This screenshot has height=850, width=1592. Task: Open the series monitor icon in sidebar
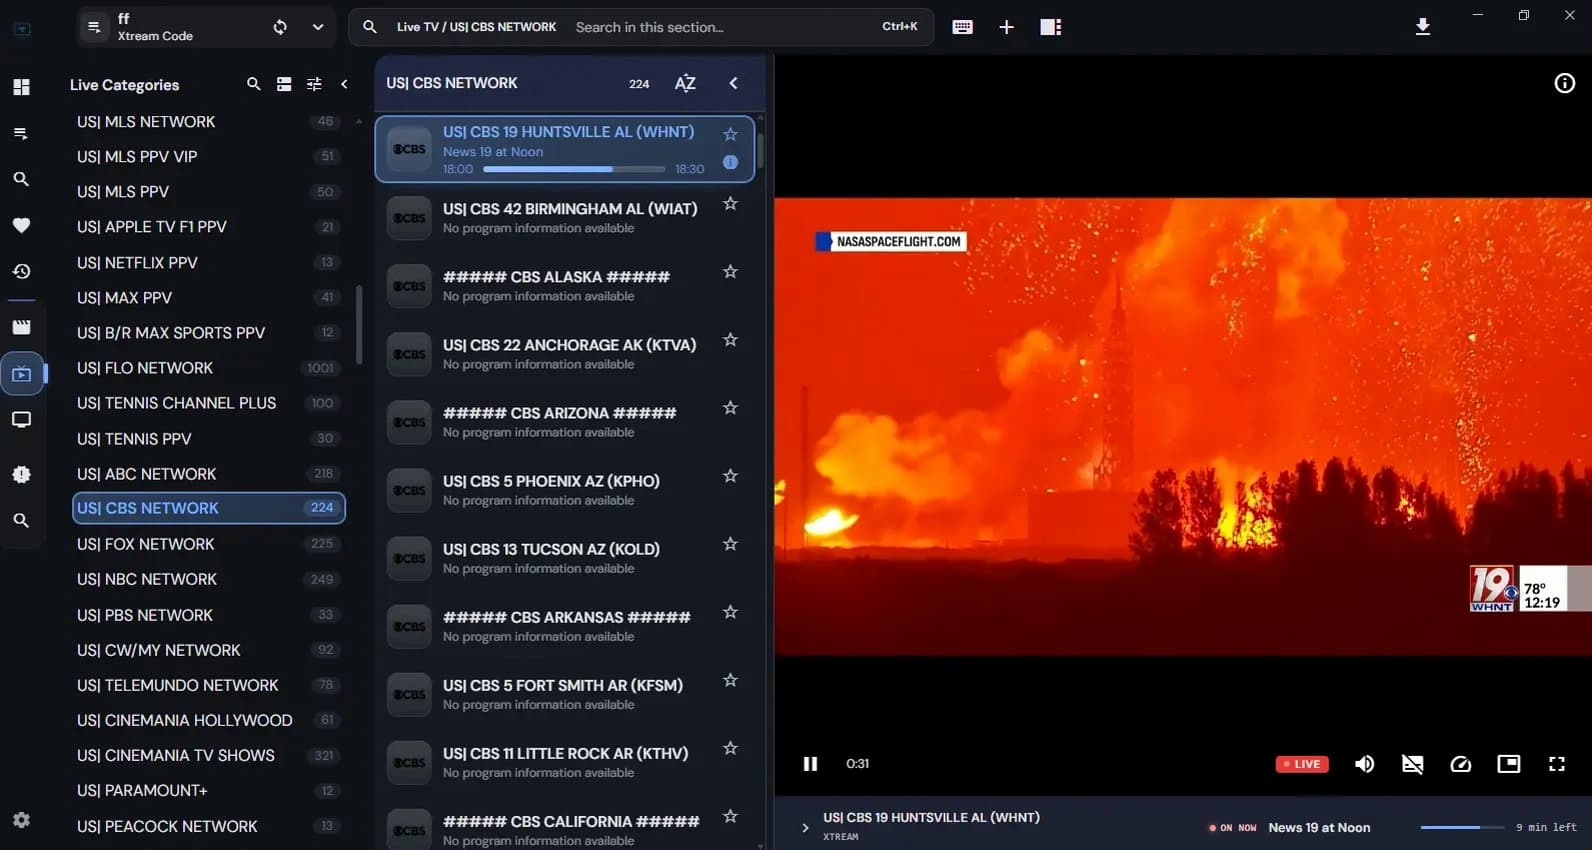click(x=21, y=420)
